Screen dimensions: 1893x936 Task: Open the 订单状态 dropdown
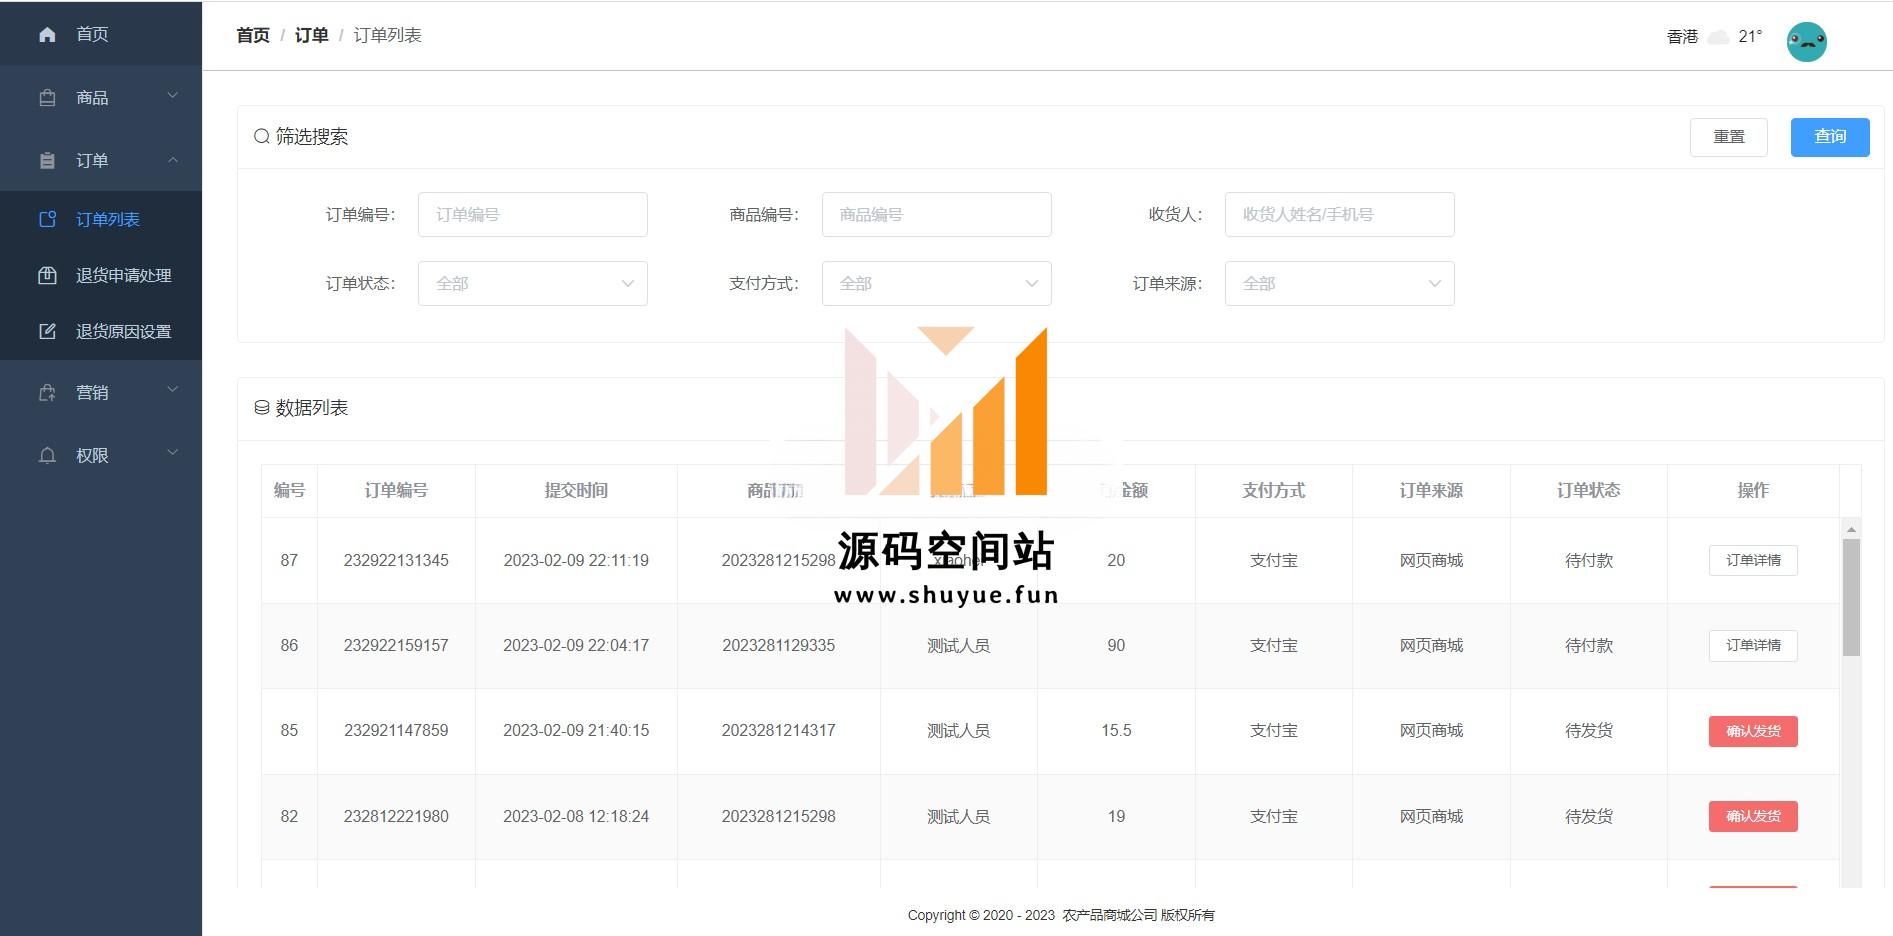pos(532,283)
